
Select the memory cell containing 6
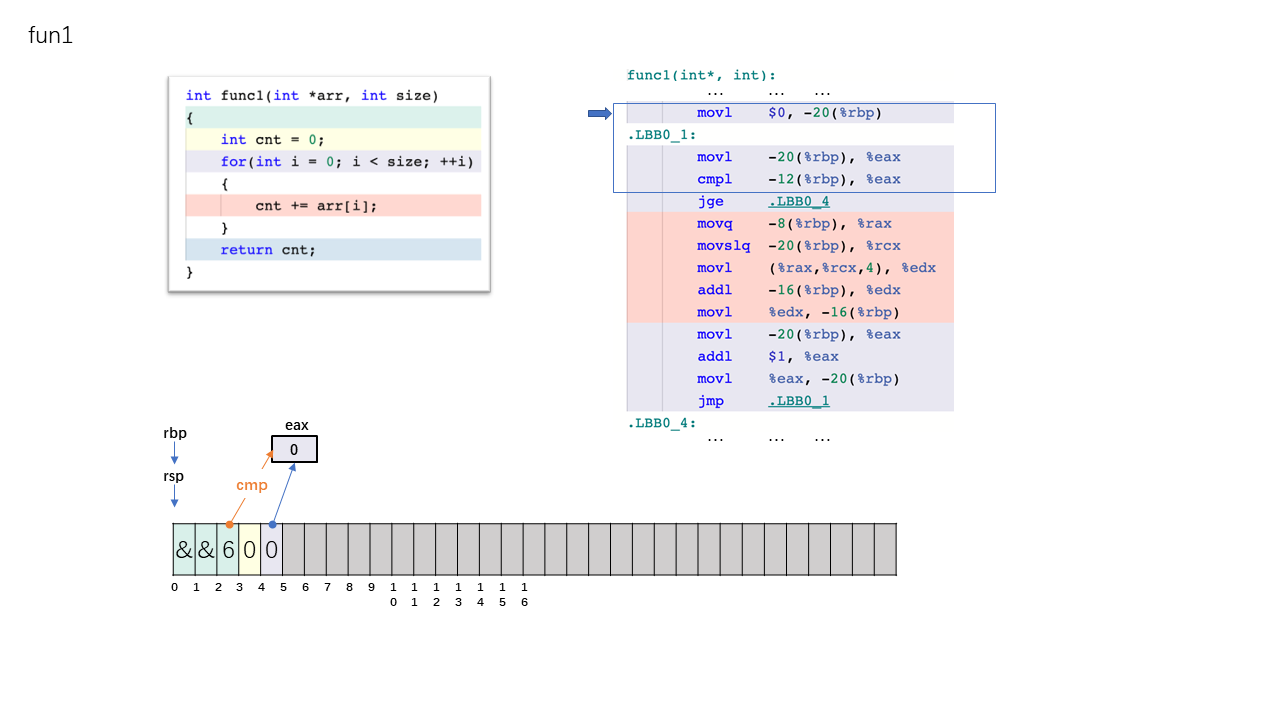point(228,549)
